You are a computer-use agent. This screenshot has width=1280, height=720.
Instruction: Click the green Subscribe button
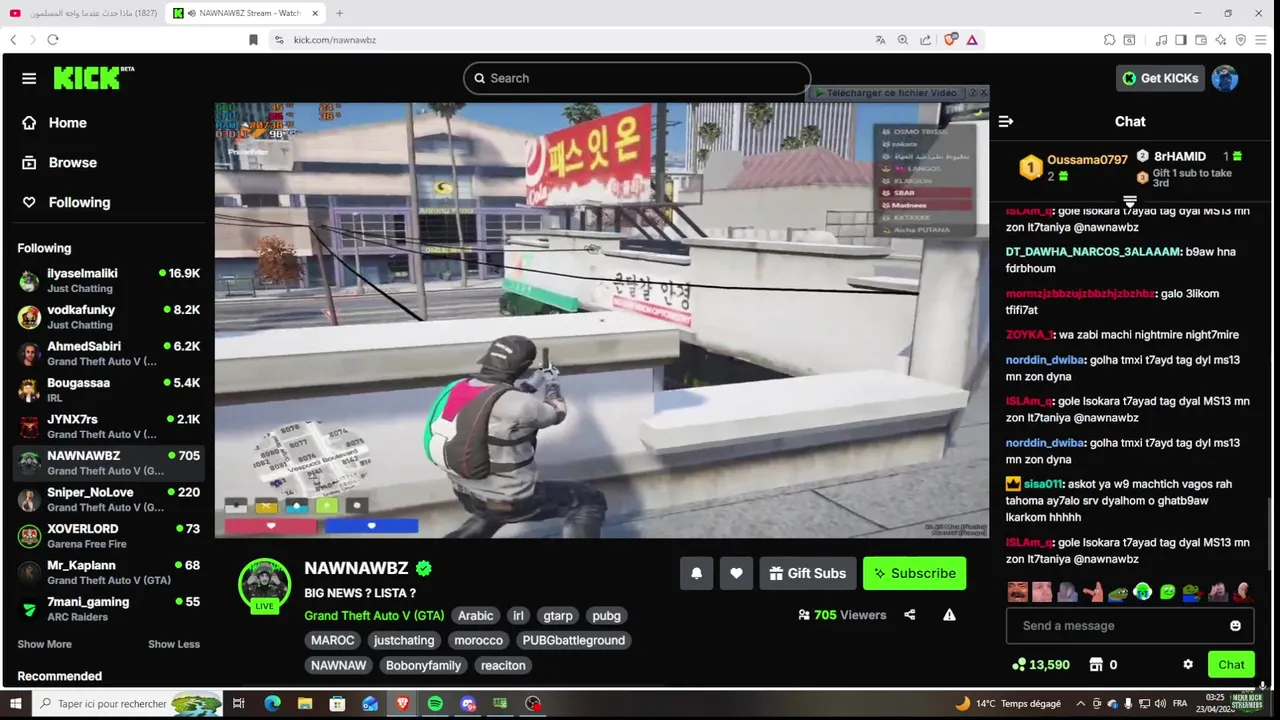pos(914,573)
